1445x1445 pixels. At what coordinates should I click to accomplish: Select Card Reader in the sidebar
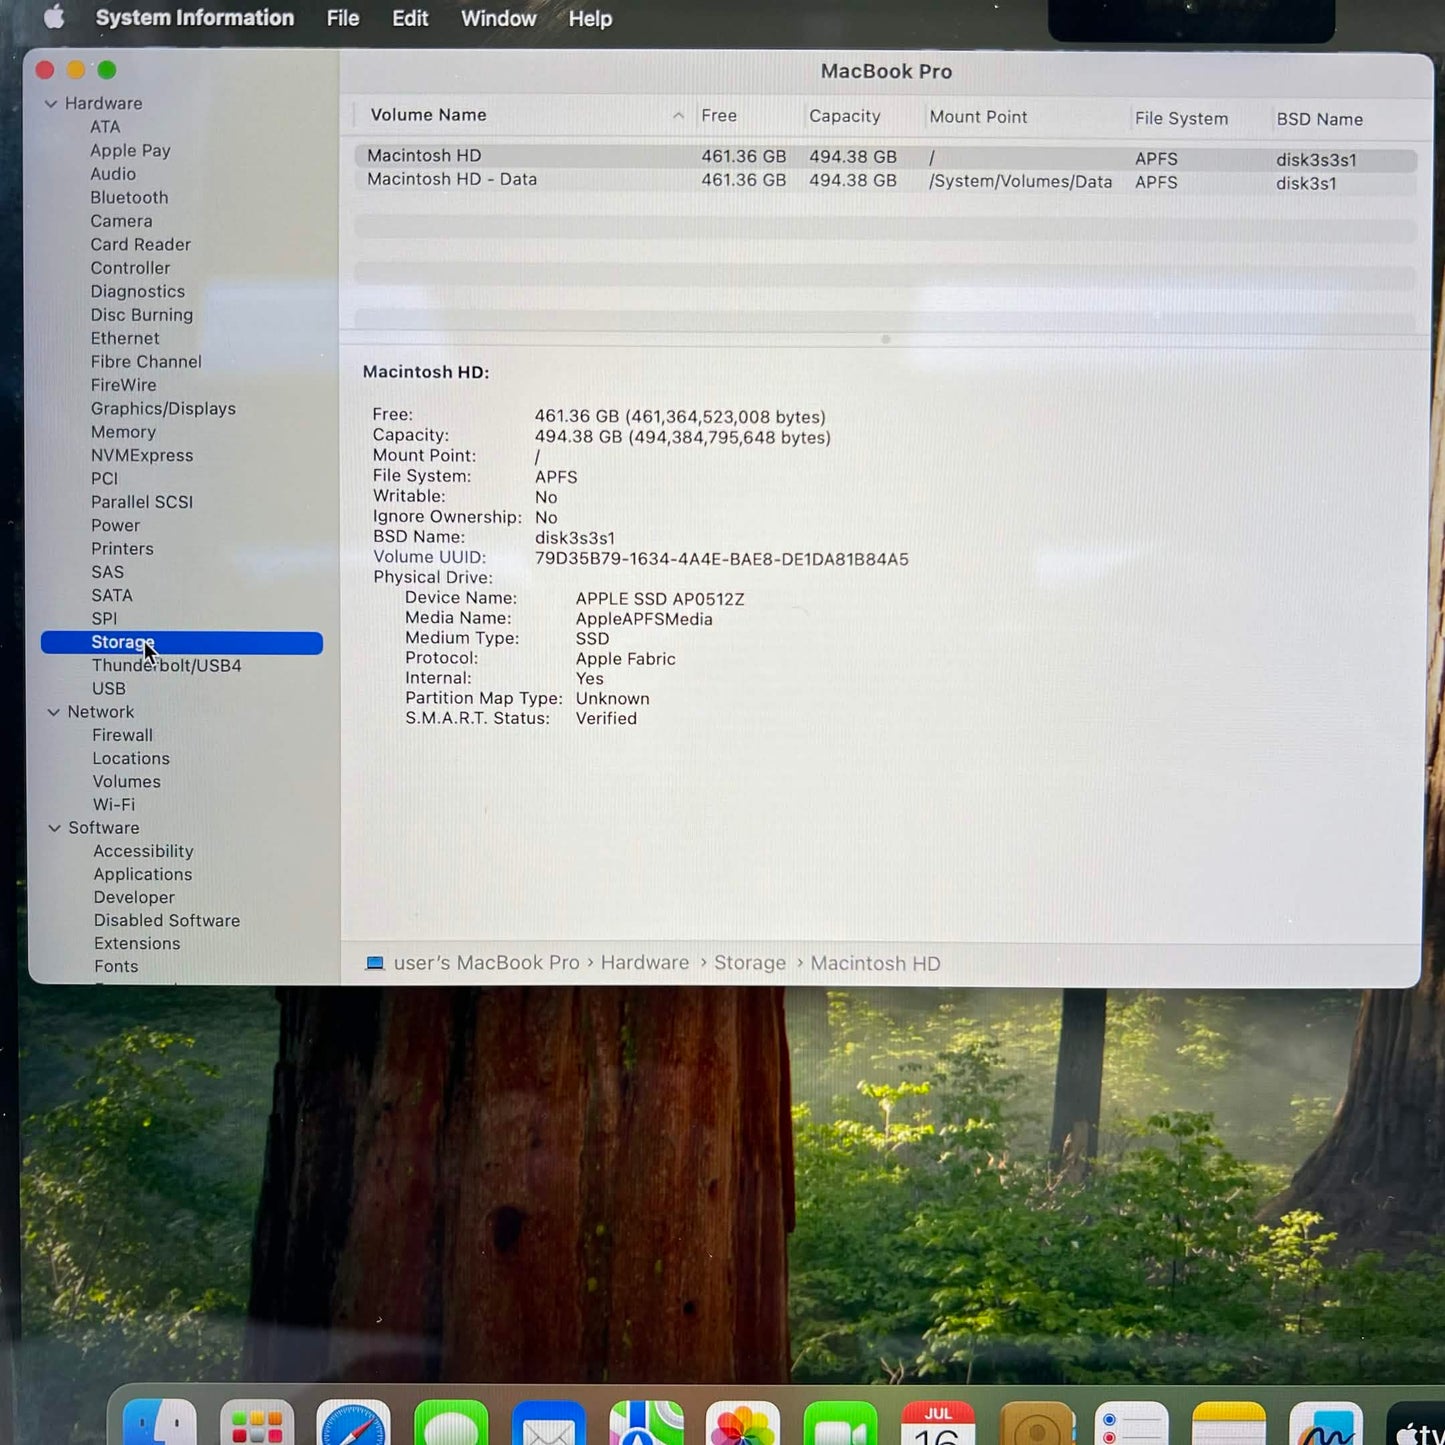[x=140, y=245]
